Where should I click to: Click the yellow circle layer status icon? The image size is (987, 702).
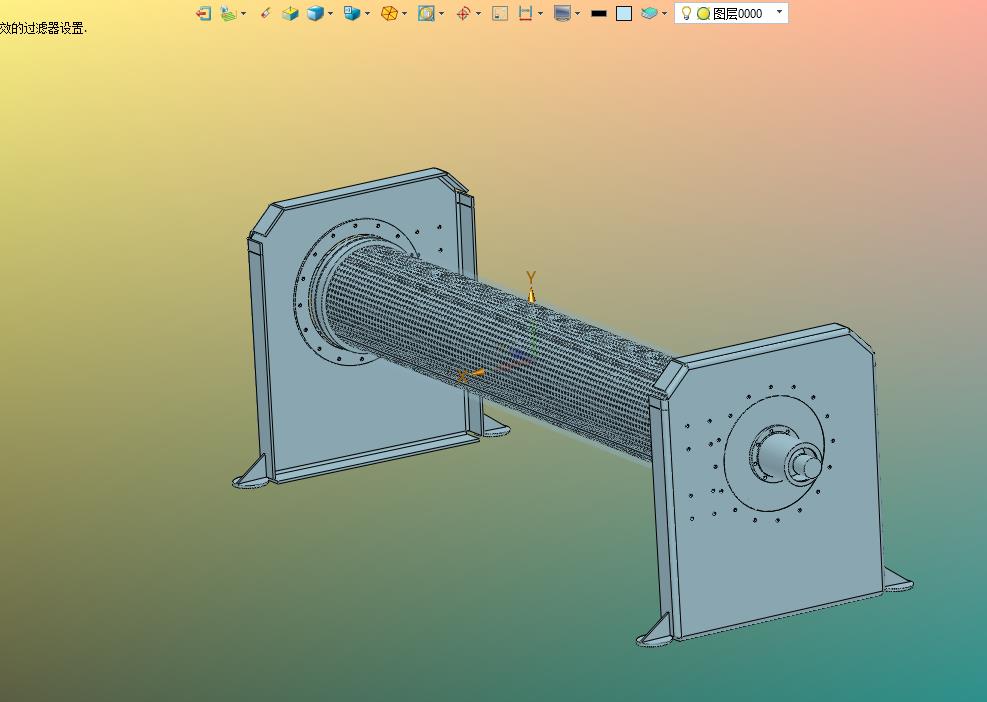click(x=704, y=13)
